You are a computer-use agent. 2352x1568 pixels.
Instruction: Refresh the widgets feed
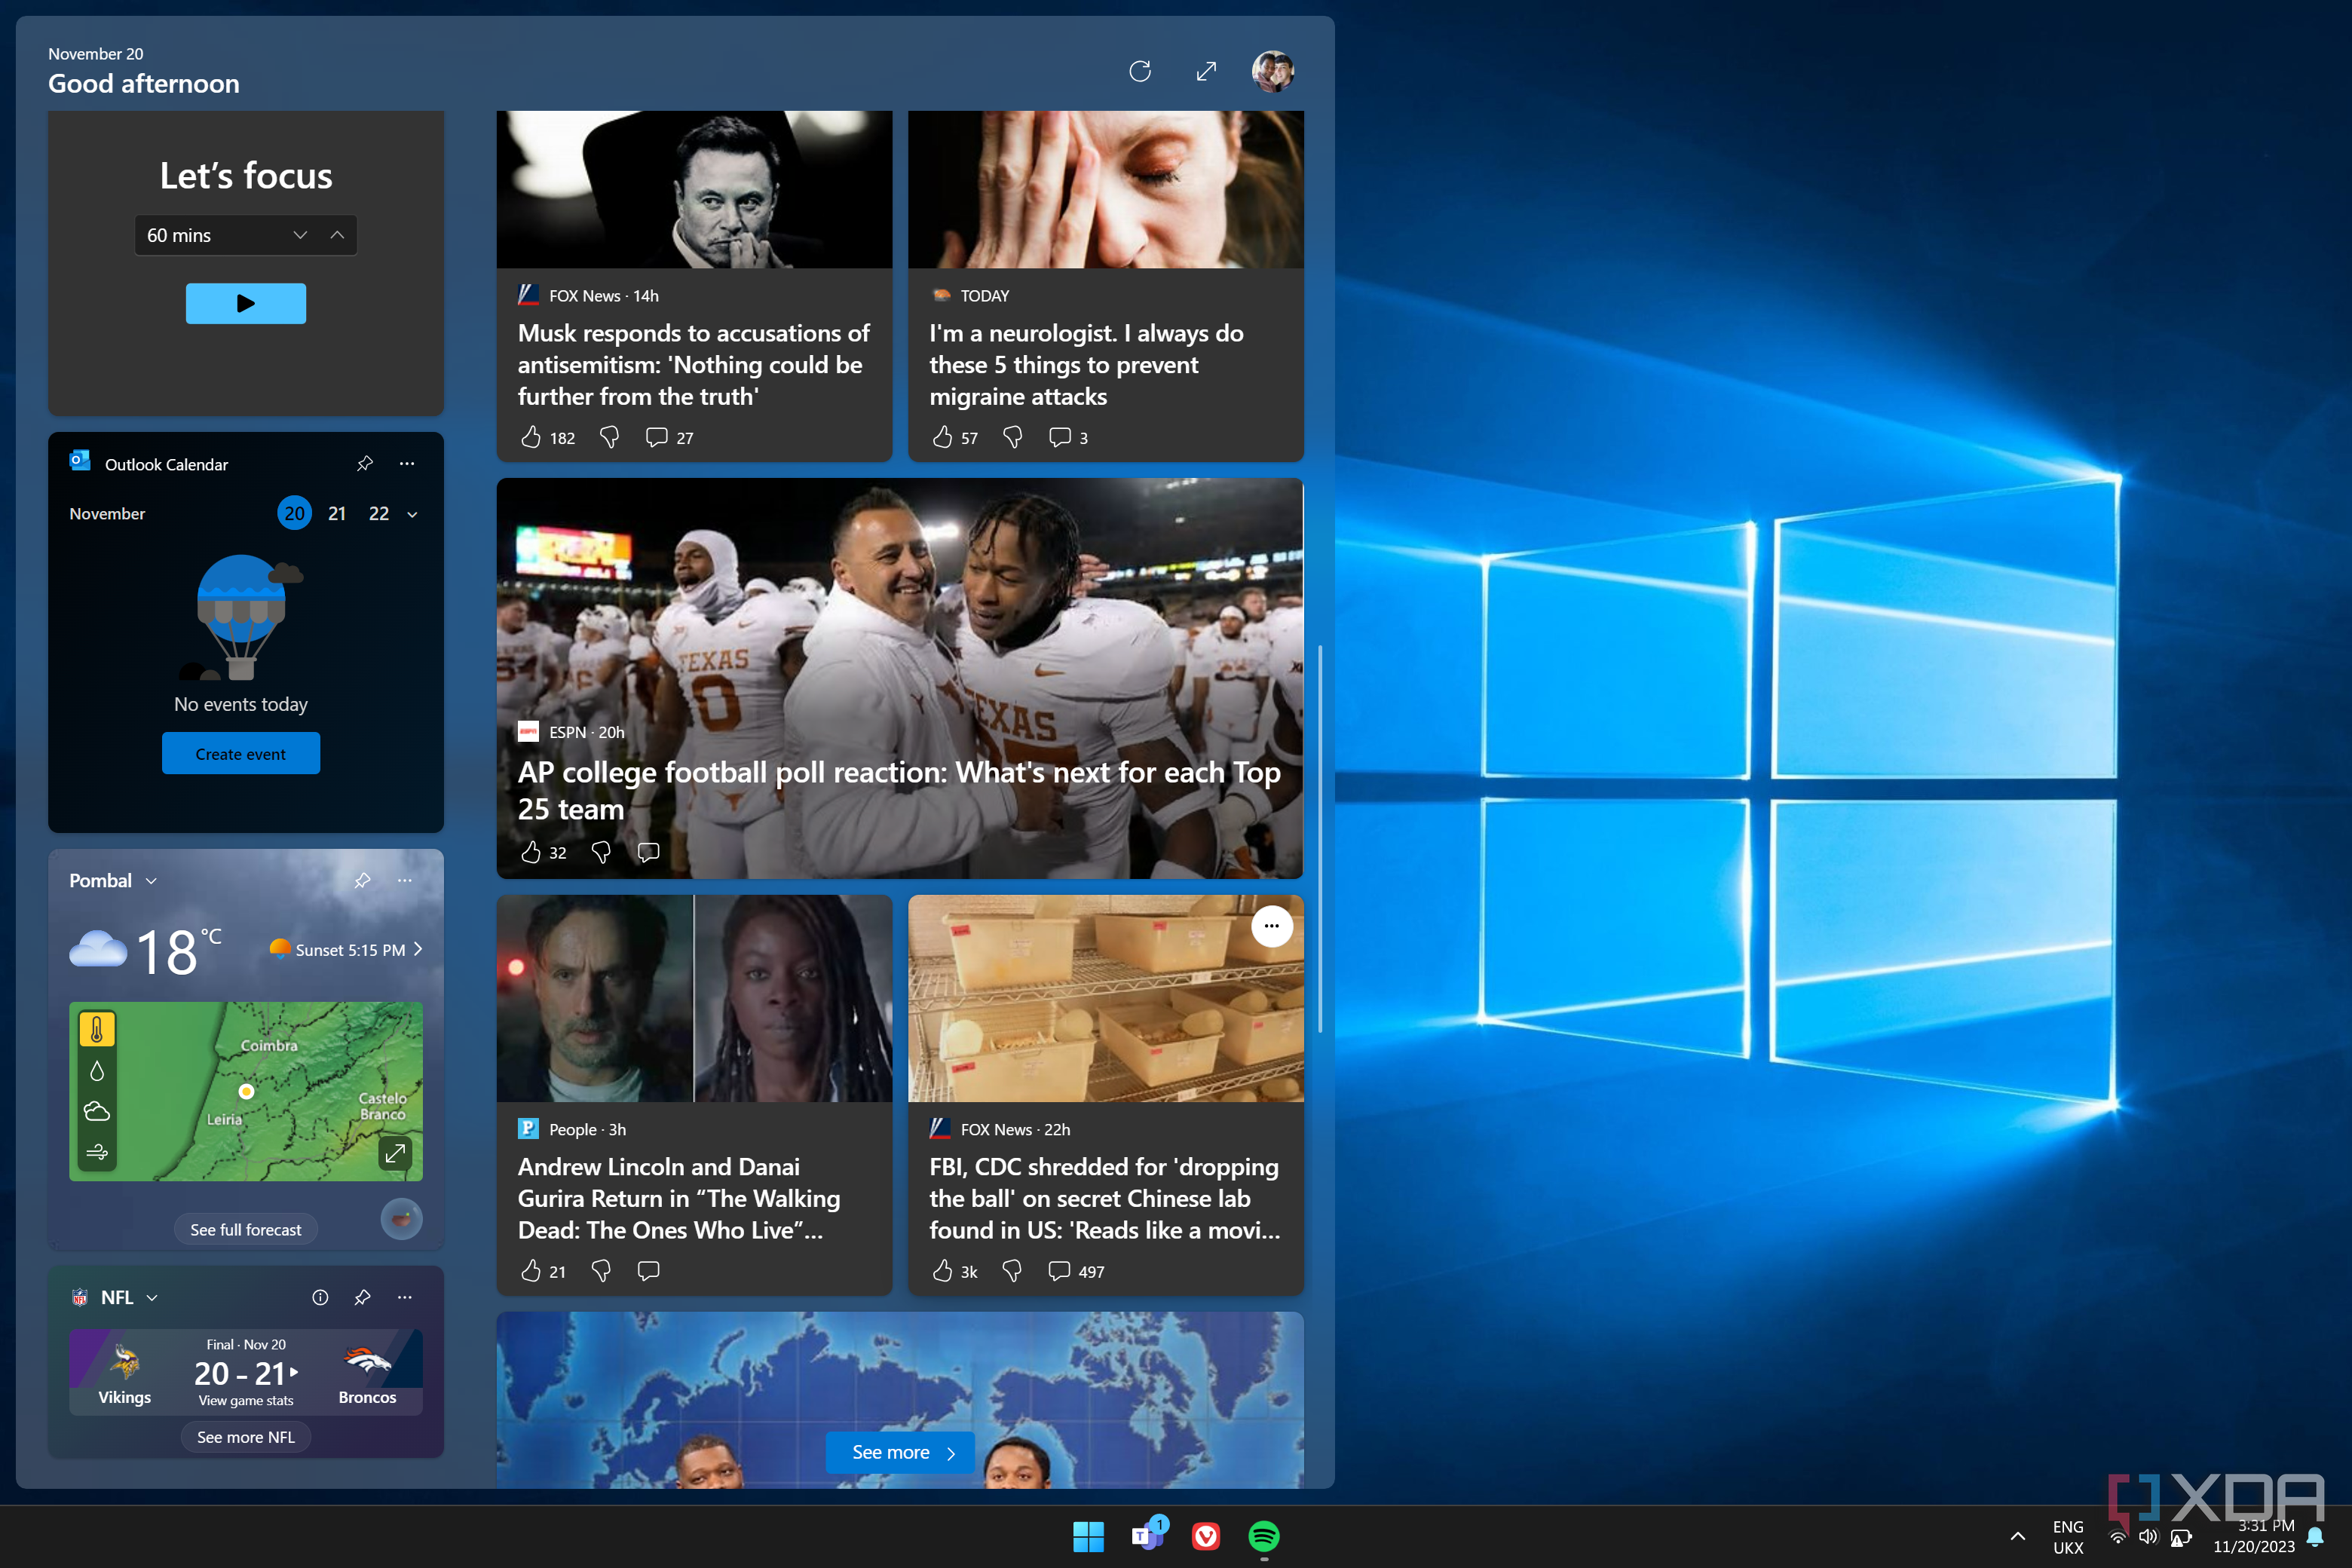(1140, 71)
